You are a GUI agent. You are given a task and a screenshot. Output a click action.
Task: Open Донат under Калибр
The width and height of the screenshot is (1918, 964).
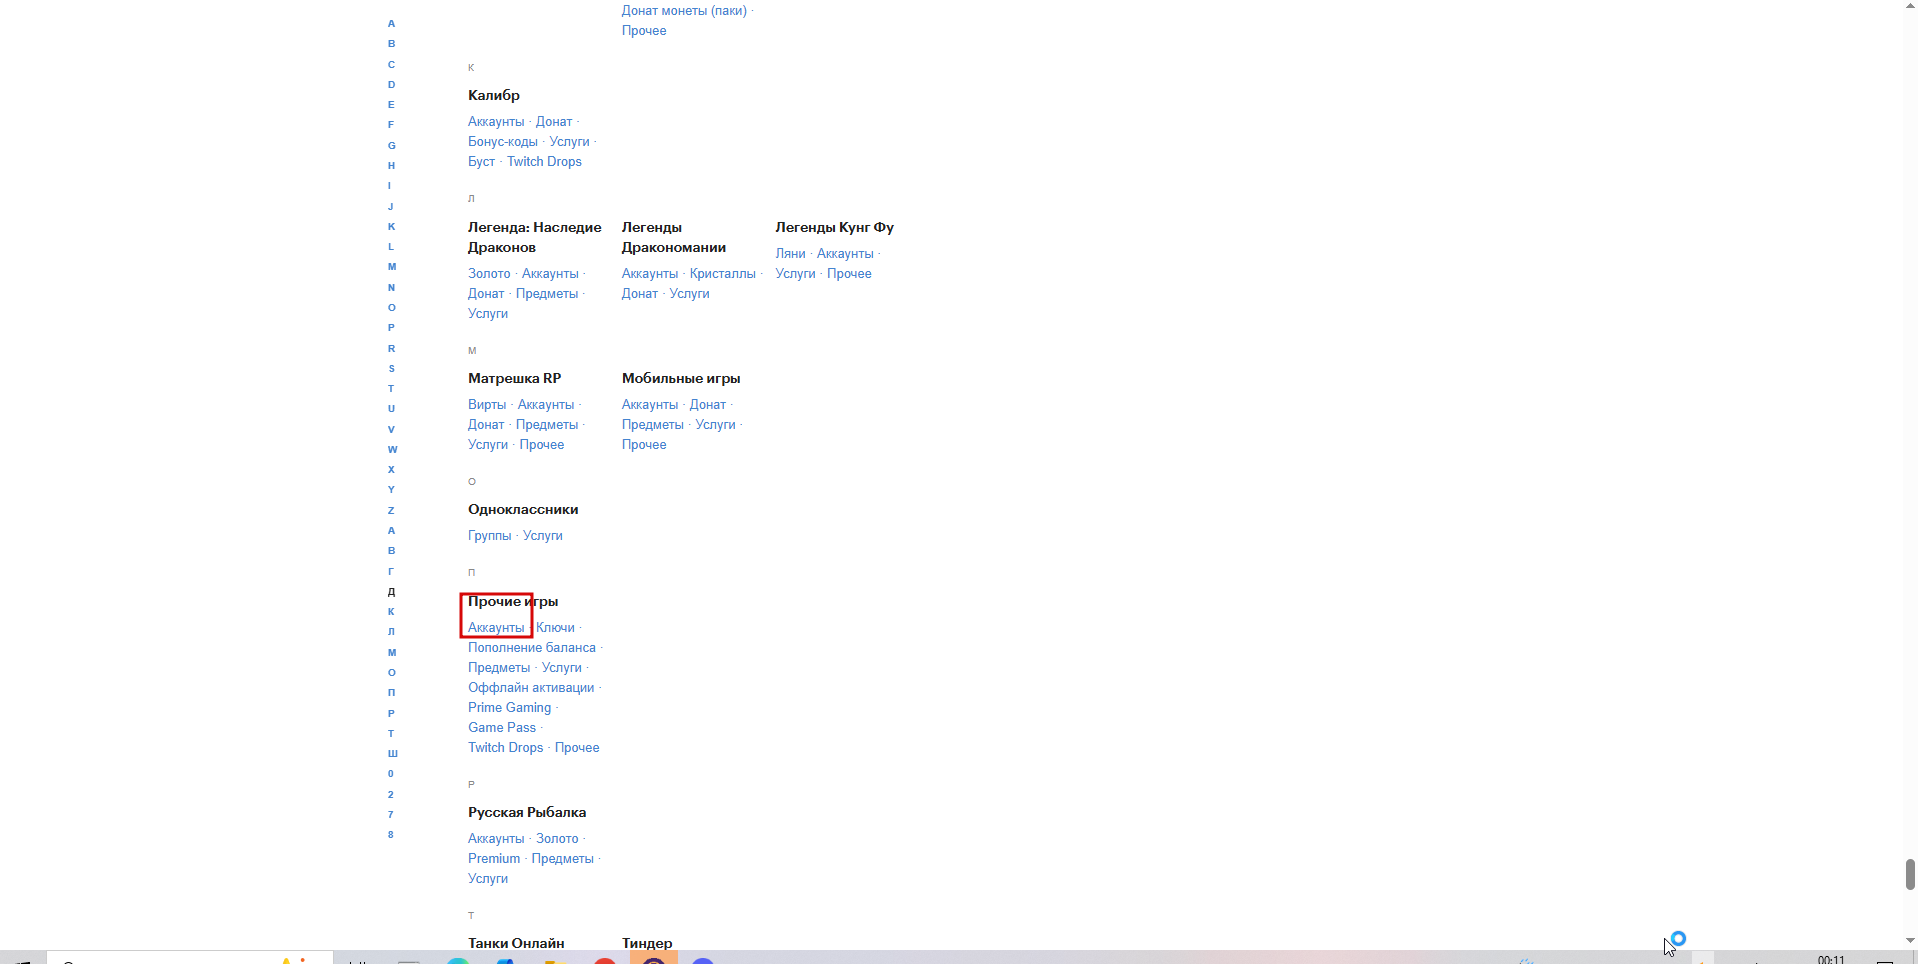pos(554,122)
